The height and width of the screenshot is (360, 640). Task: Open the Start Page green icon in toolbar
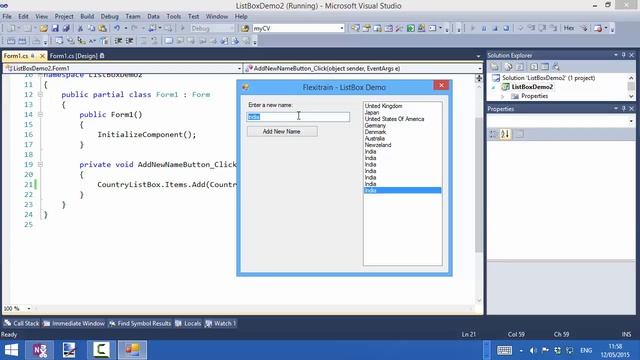click(x=411, y=28)
